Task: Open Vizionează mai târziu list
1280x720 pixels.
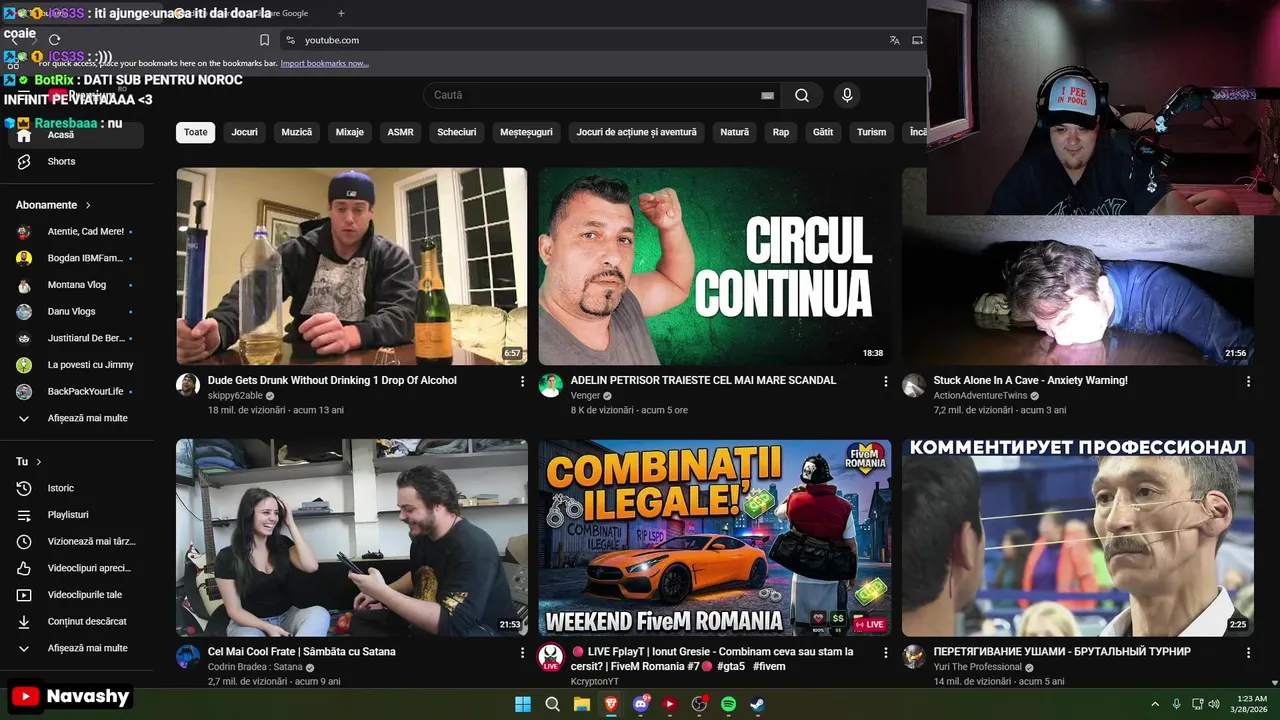Action: pos(76,541)
